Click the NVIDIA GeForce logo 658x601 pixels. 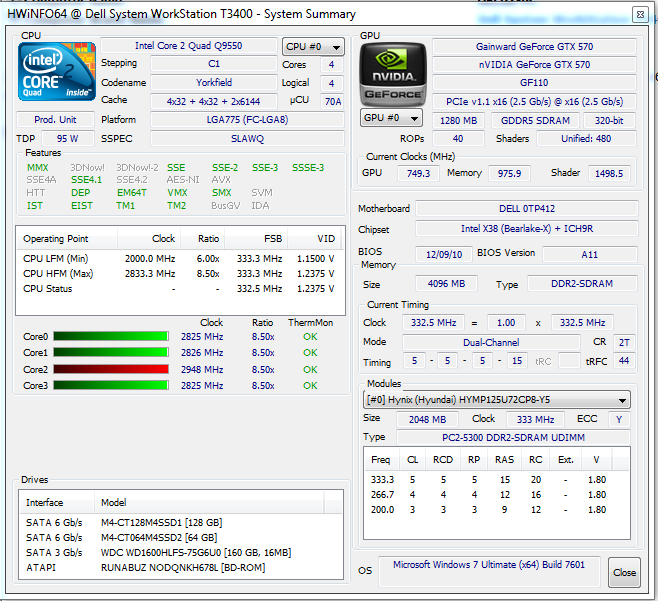pos(393,74)
